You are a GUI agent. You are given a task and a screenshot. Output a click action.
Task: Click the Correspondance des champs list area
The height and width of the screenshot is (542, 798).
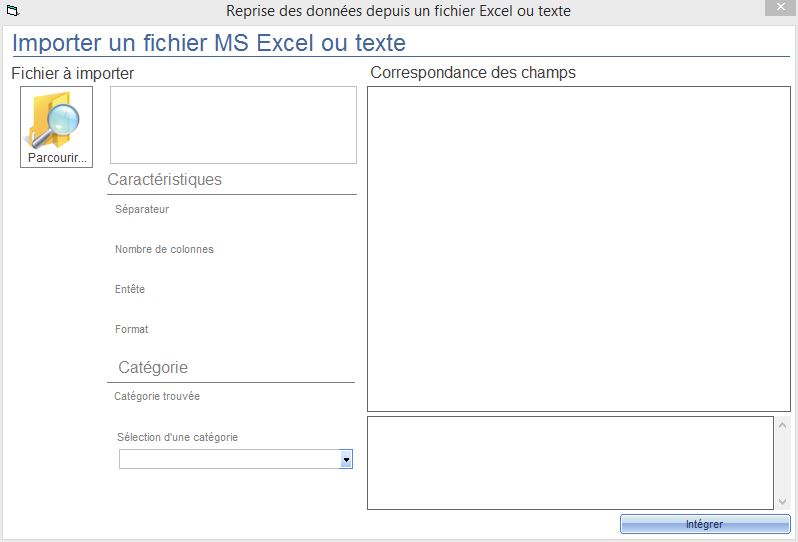(x=579, y=249)
